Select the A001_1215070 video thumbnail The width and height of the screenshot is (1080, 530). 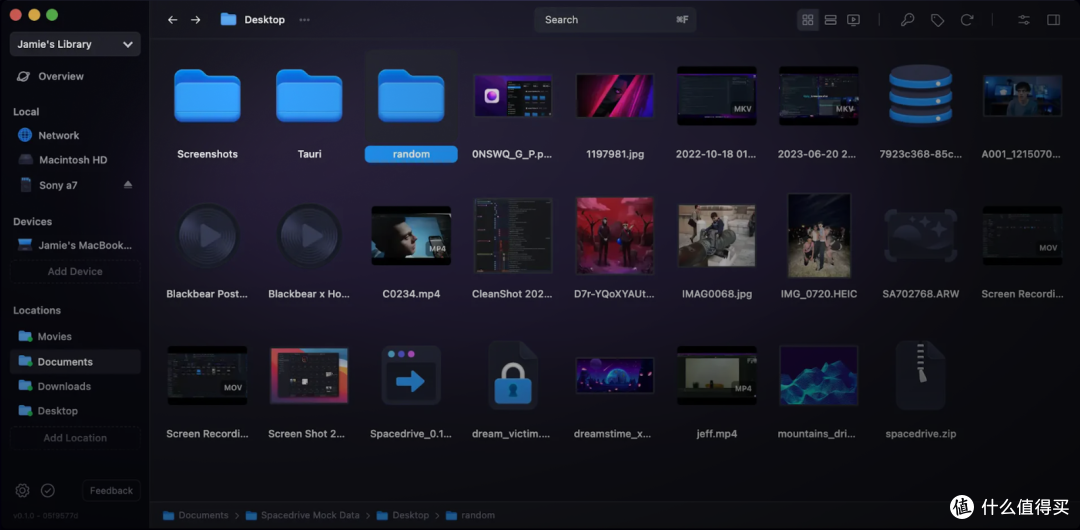tap(1023, 96)
